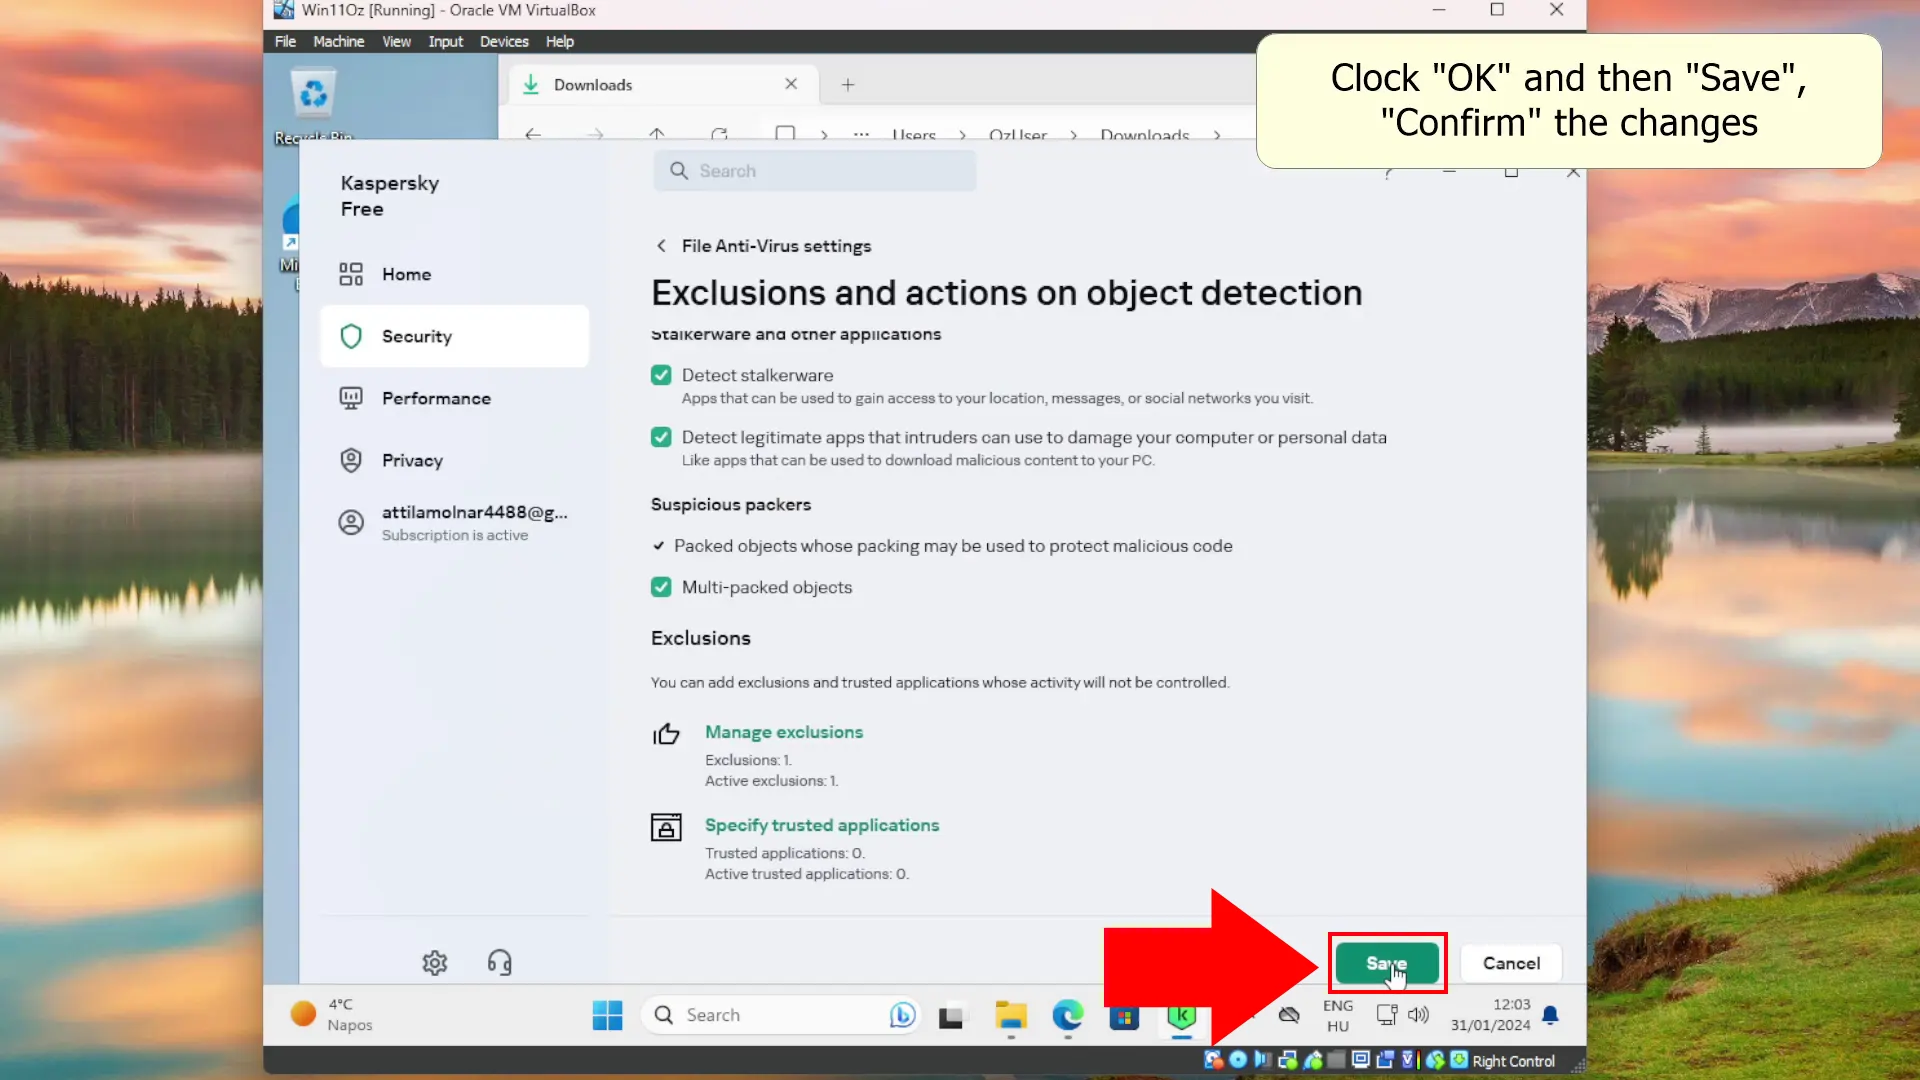1920x1080 pixels.
Task: Click the Settings gear icon
Action: coord(435,963)
